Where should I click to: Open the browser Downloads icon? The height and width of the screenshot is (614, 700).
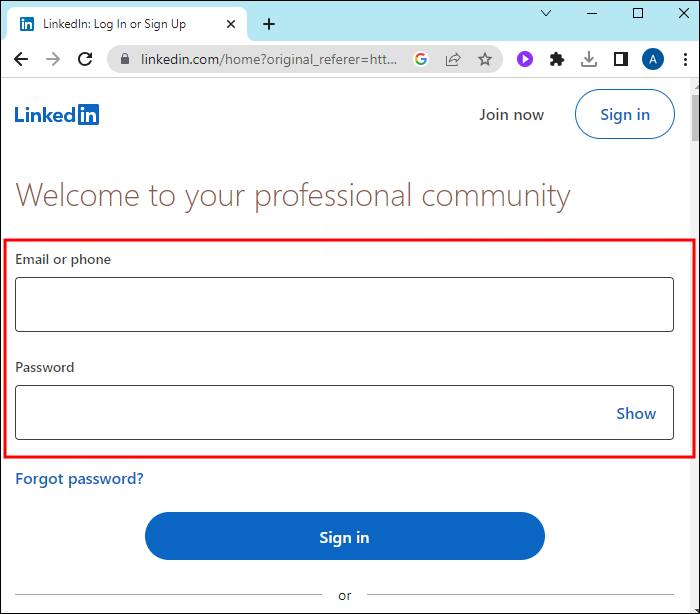tap(589, 59)
